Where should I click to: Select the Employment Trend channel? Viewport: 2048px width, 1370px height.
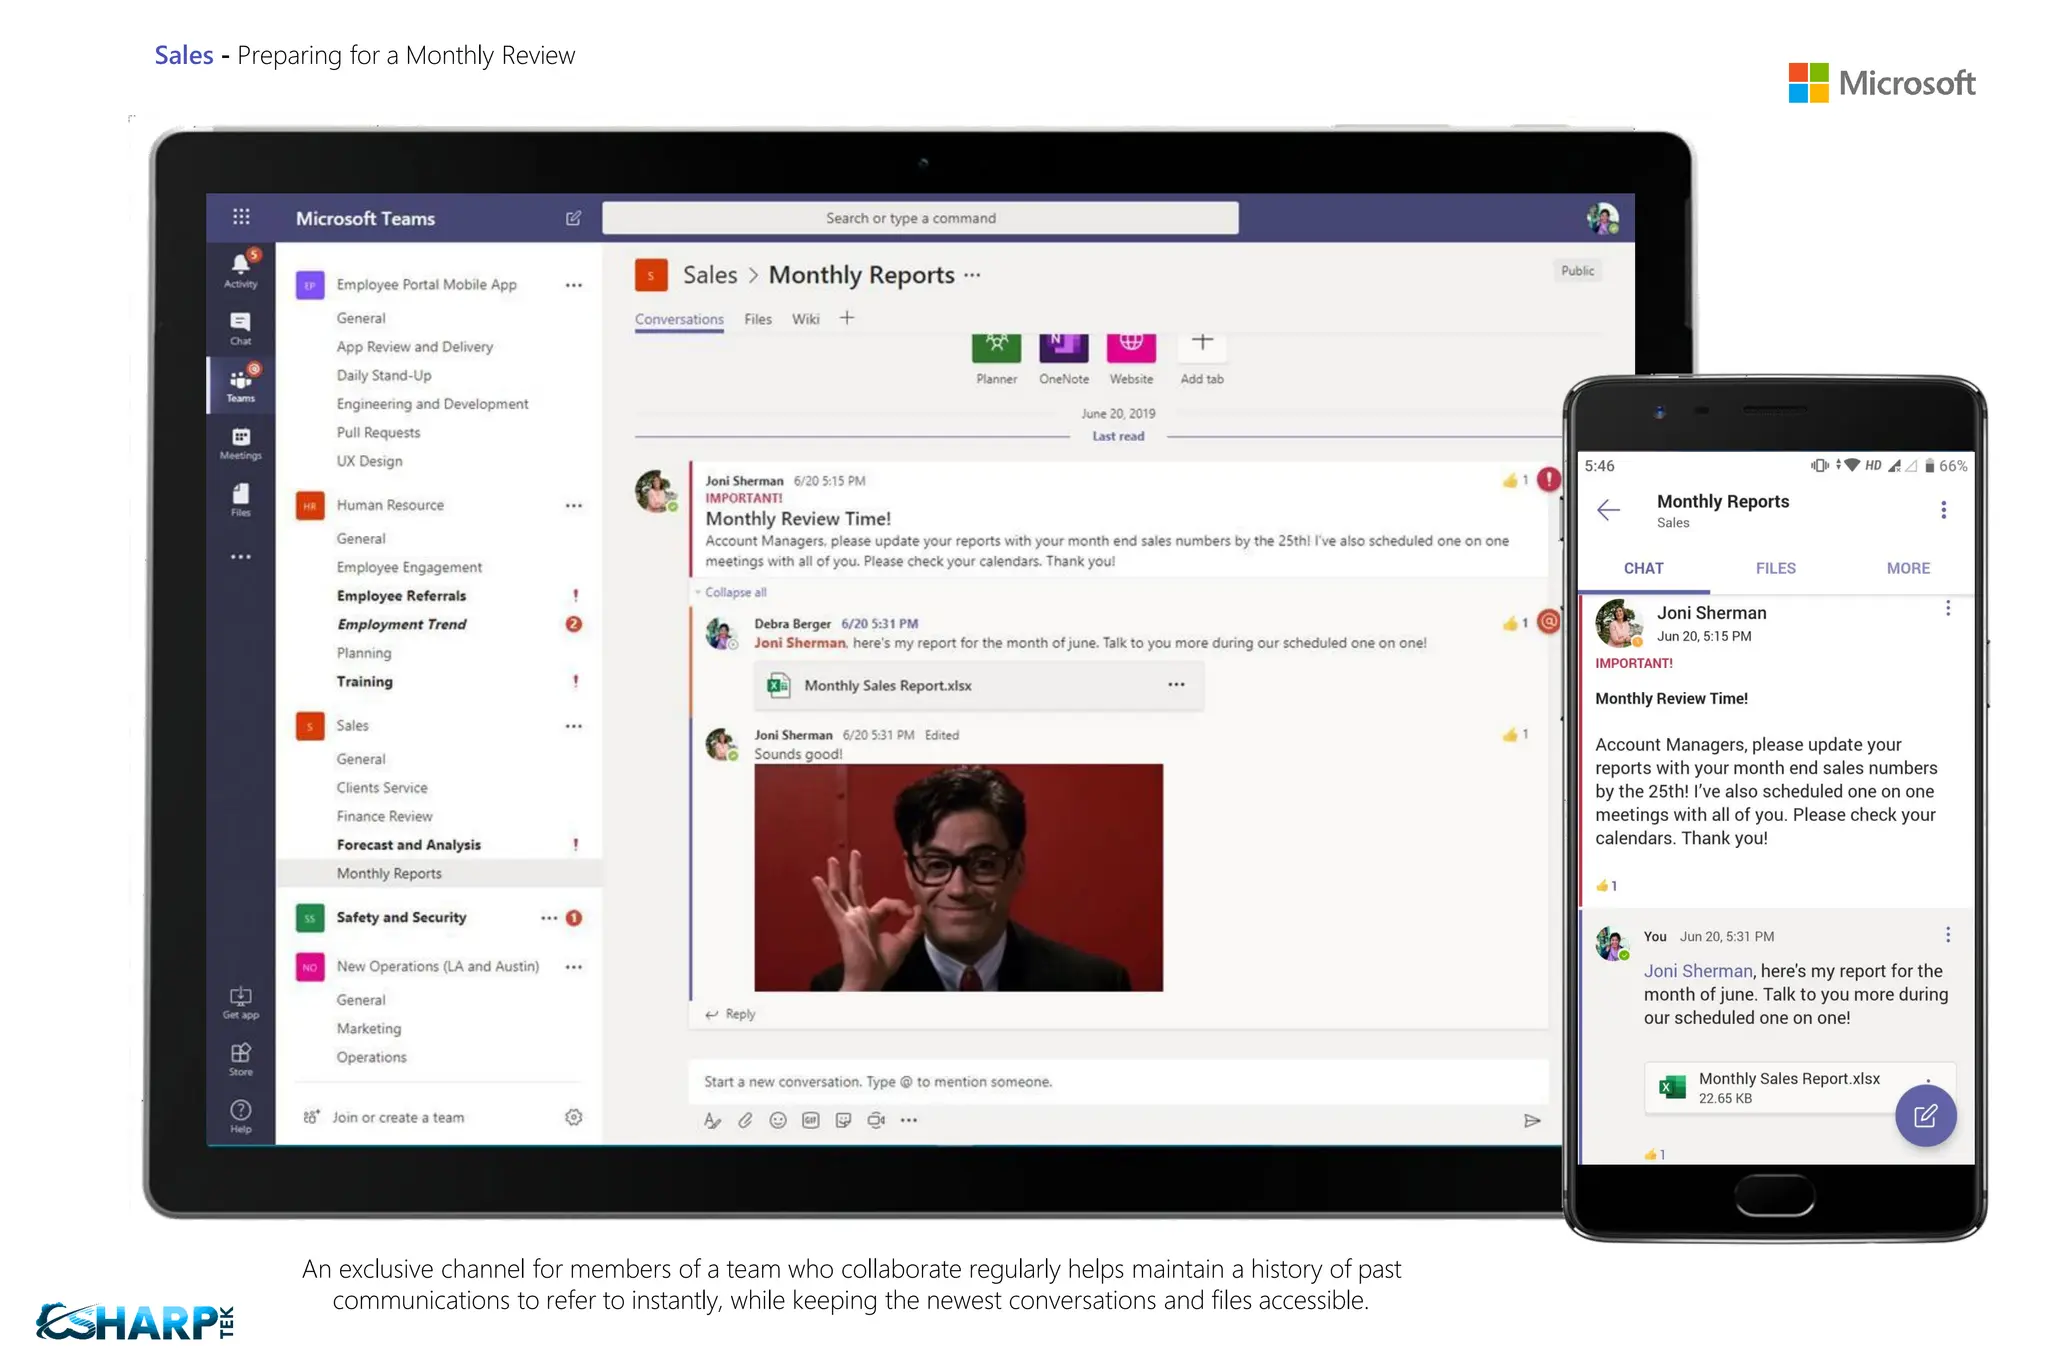coord(401,624)
